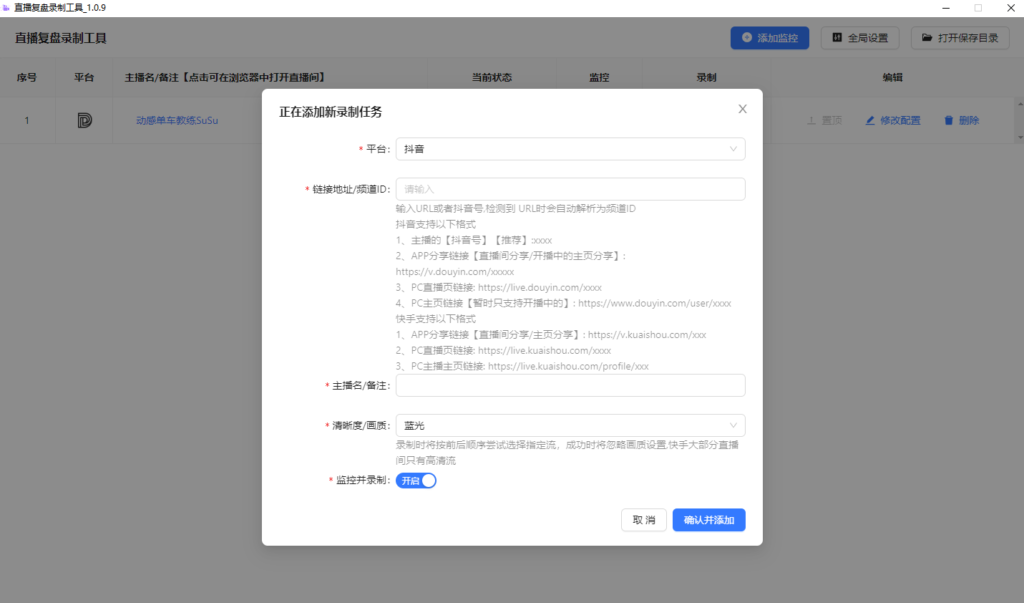1024x603 pixels.
Task: Click the 链接地址/频道ID input field
Action: (x=570, y=189)
